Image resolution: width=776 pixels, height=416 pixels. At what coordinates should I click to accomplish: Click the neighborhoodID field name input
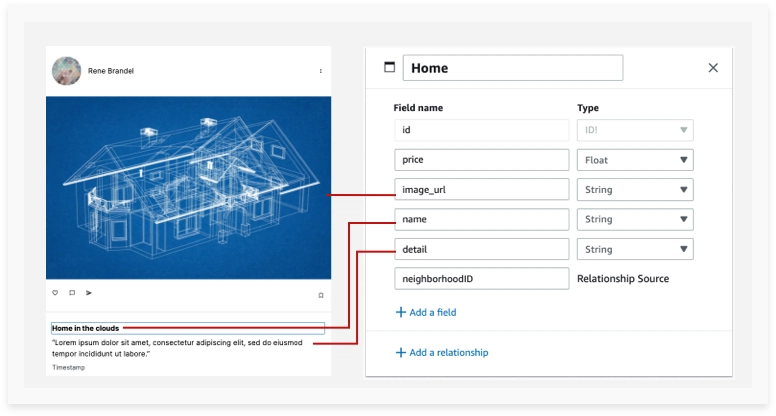pyautogui.click(x=482, y=278)
